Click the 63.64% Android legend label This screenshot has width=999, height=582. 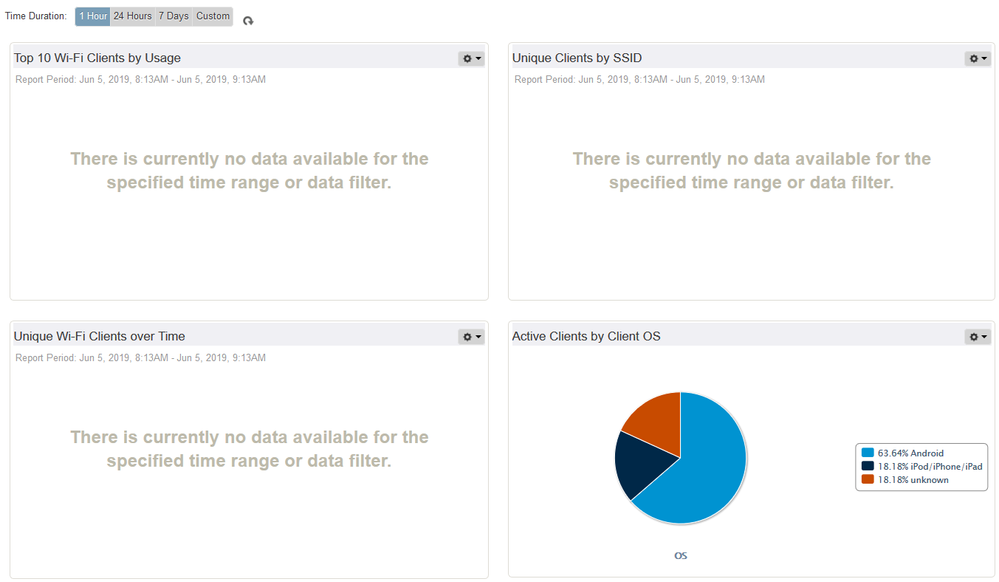point(910,453)
